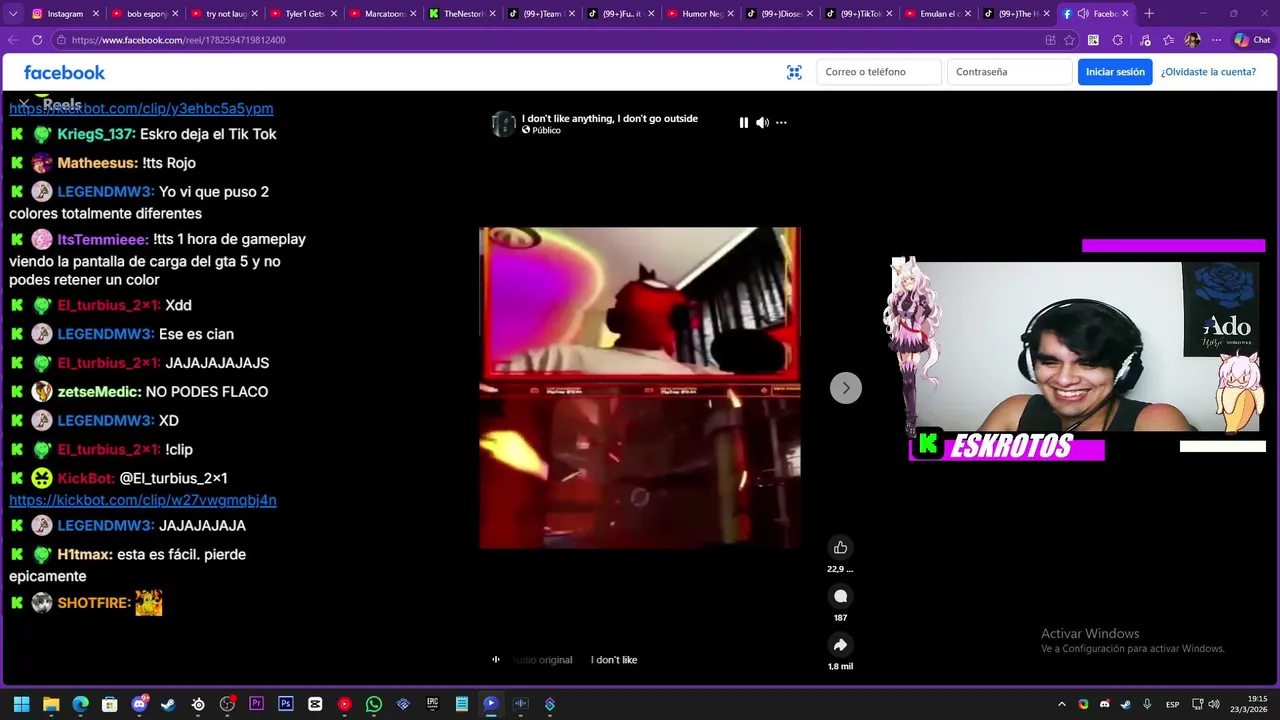
Task: Open the ESP language switcher
Action: [x=1172, y=704]
